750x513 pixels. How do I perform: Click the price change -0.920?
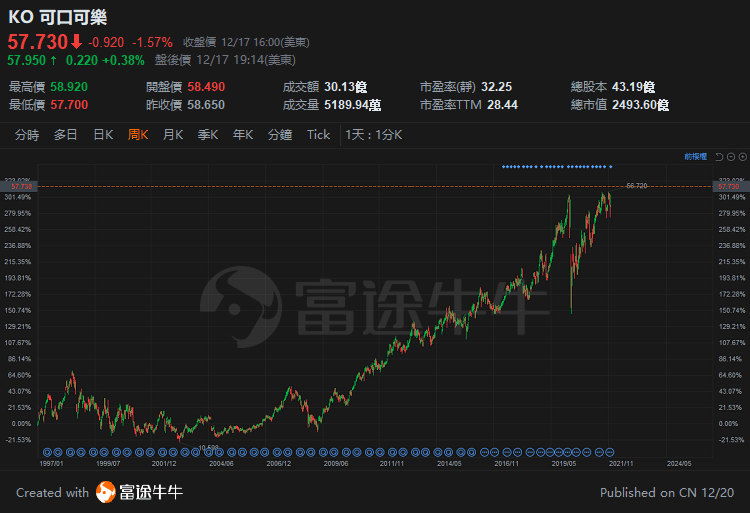(106, 43)
